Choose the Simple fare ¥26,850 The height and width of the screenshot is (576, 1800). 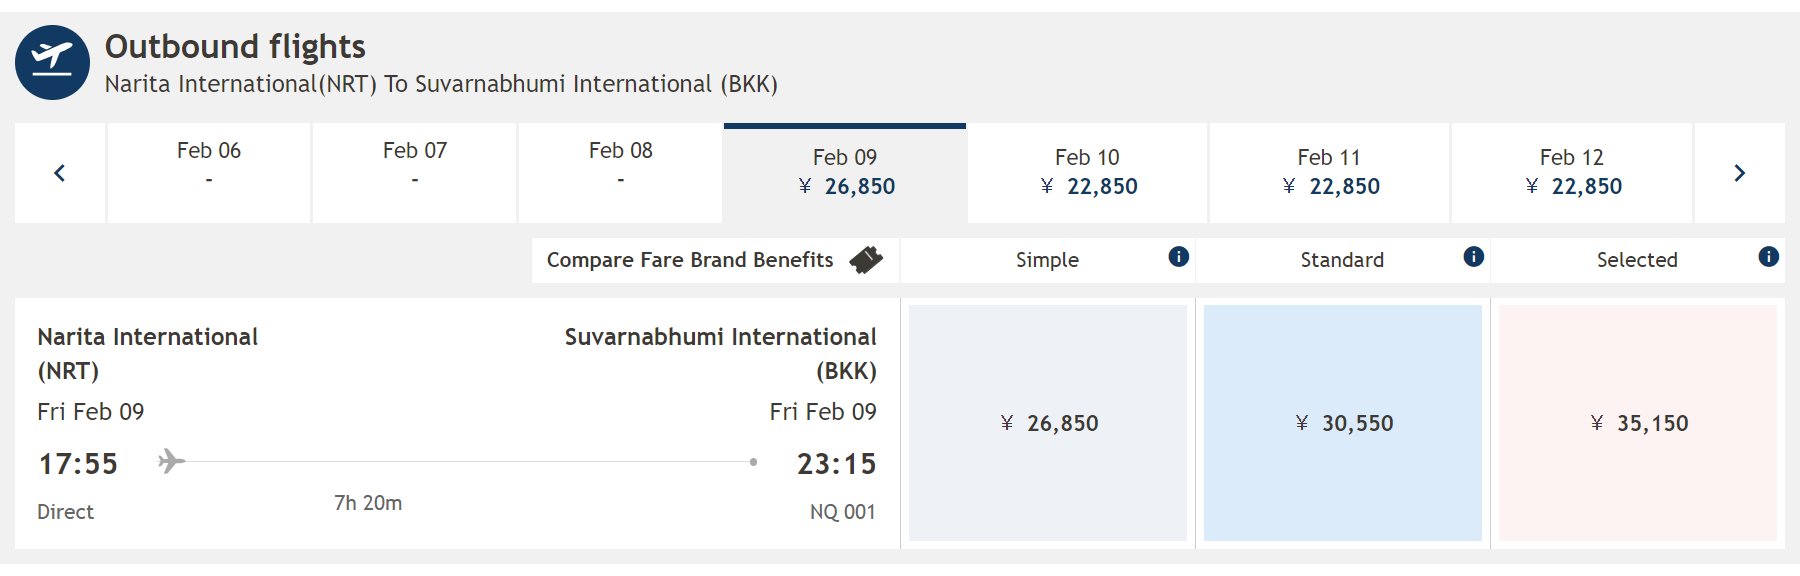pyautogui.click(x=1048, y=423)
